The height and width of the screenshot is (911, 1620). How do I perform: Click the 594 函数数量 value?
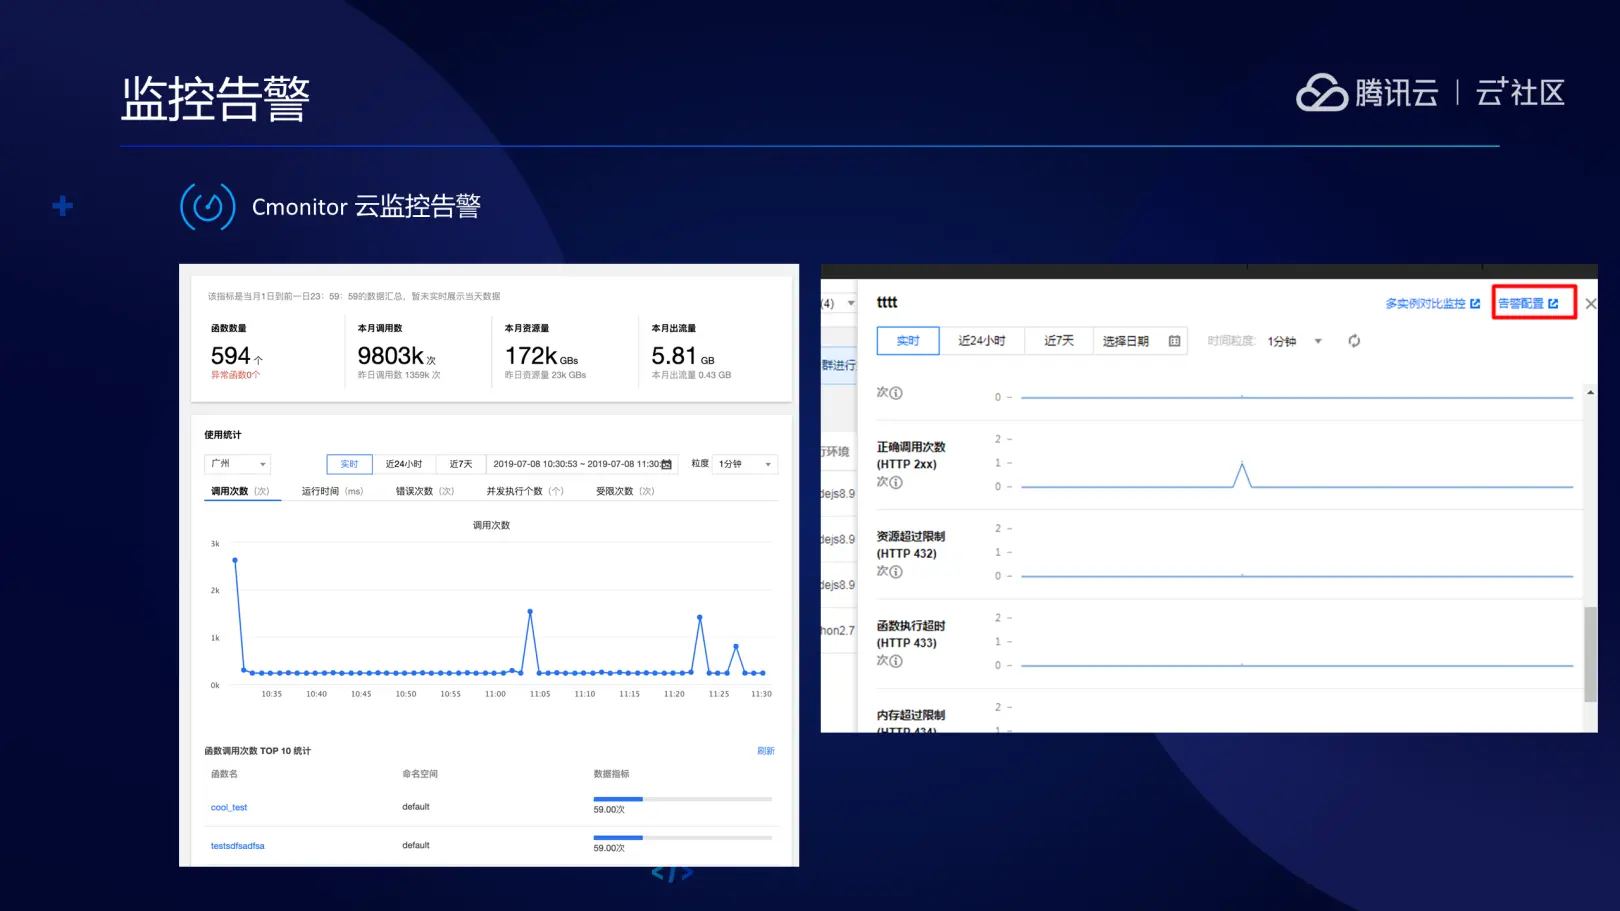[x=231, y=356]
